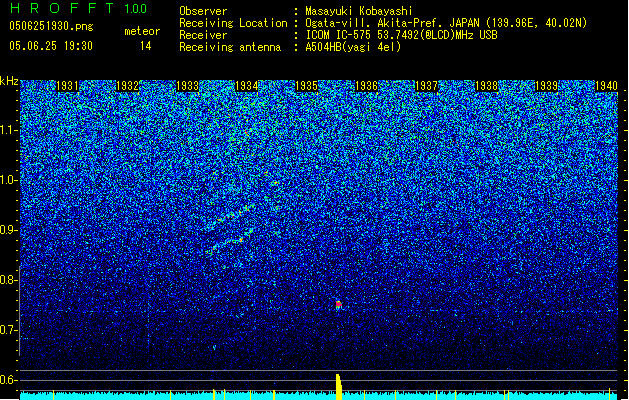This screenshot has width=629, height=400.
Task: Click the 0.7 kHz axis label
Action: click(9, 330)
